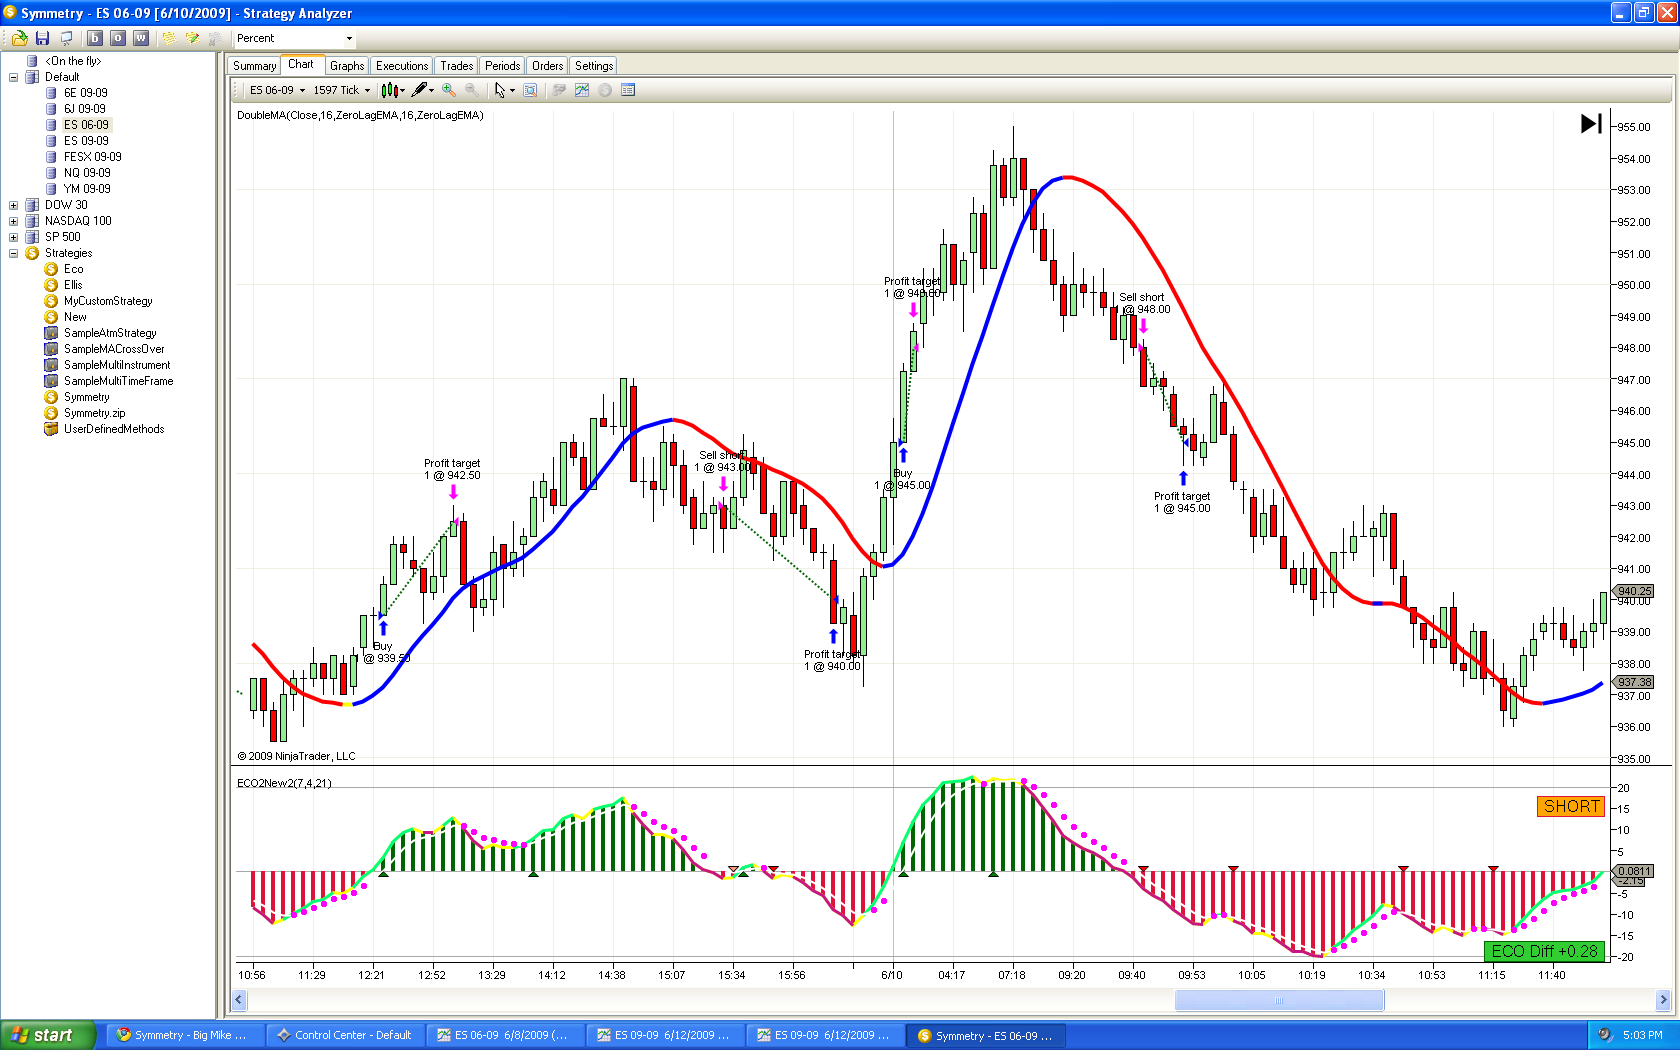Click the 'b' backtest toolbar button
The height and width of the screenshot is (1050, 1680).
(x=95, y=38)
